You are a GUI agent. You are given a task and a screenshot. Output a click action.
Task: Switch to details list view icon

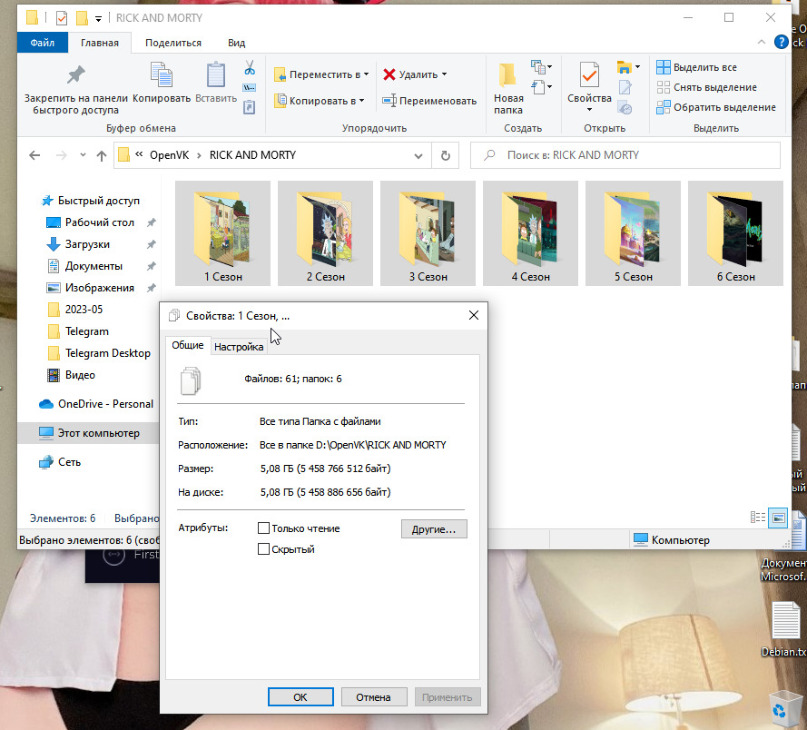tap(758, 517)
